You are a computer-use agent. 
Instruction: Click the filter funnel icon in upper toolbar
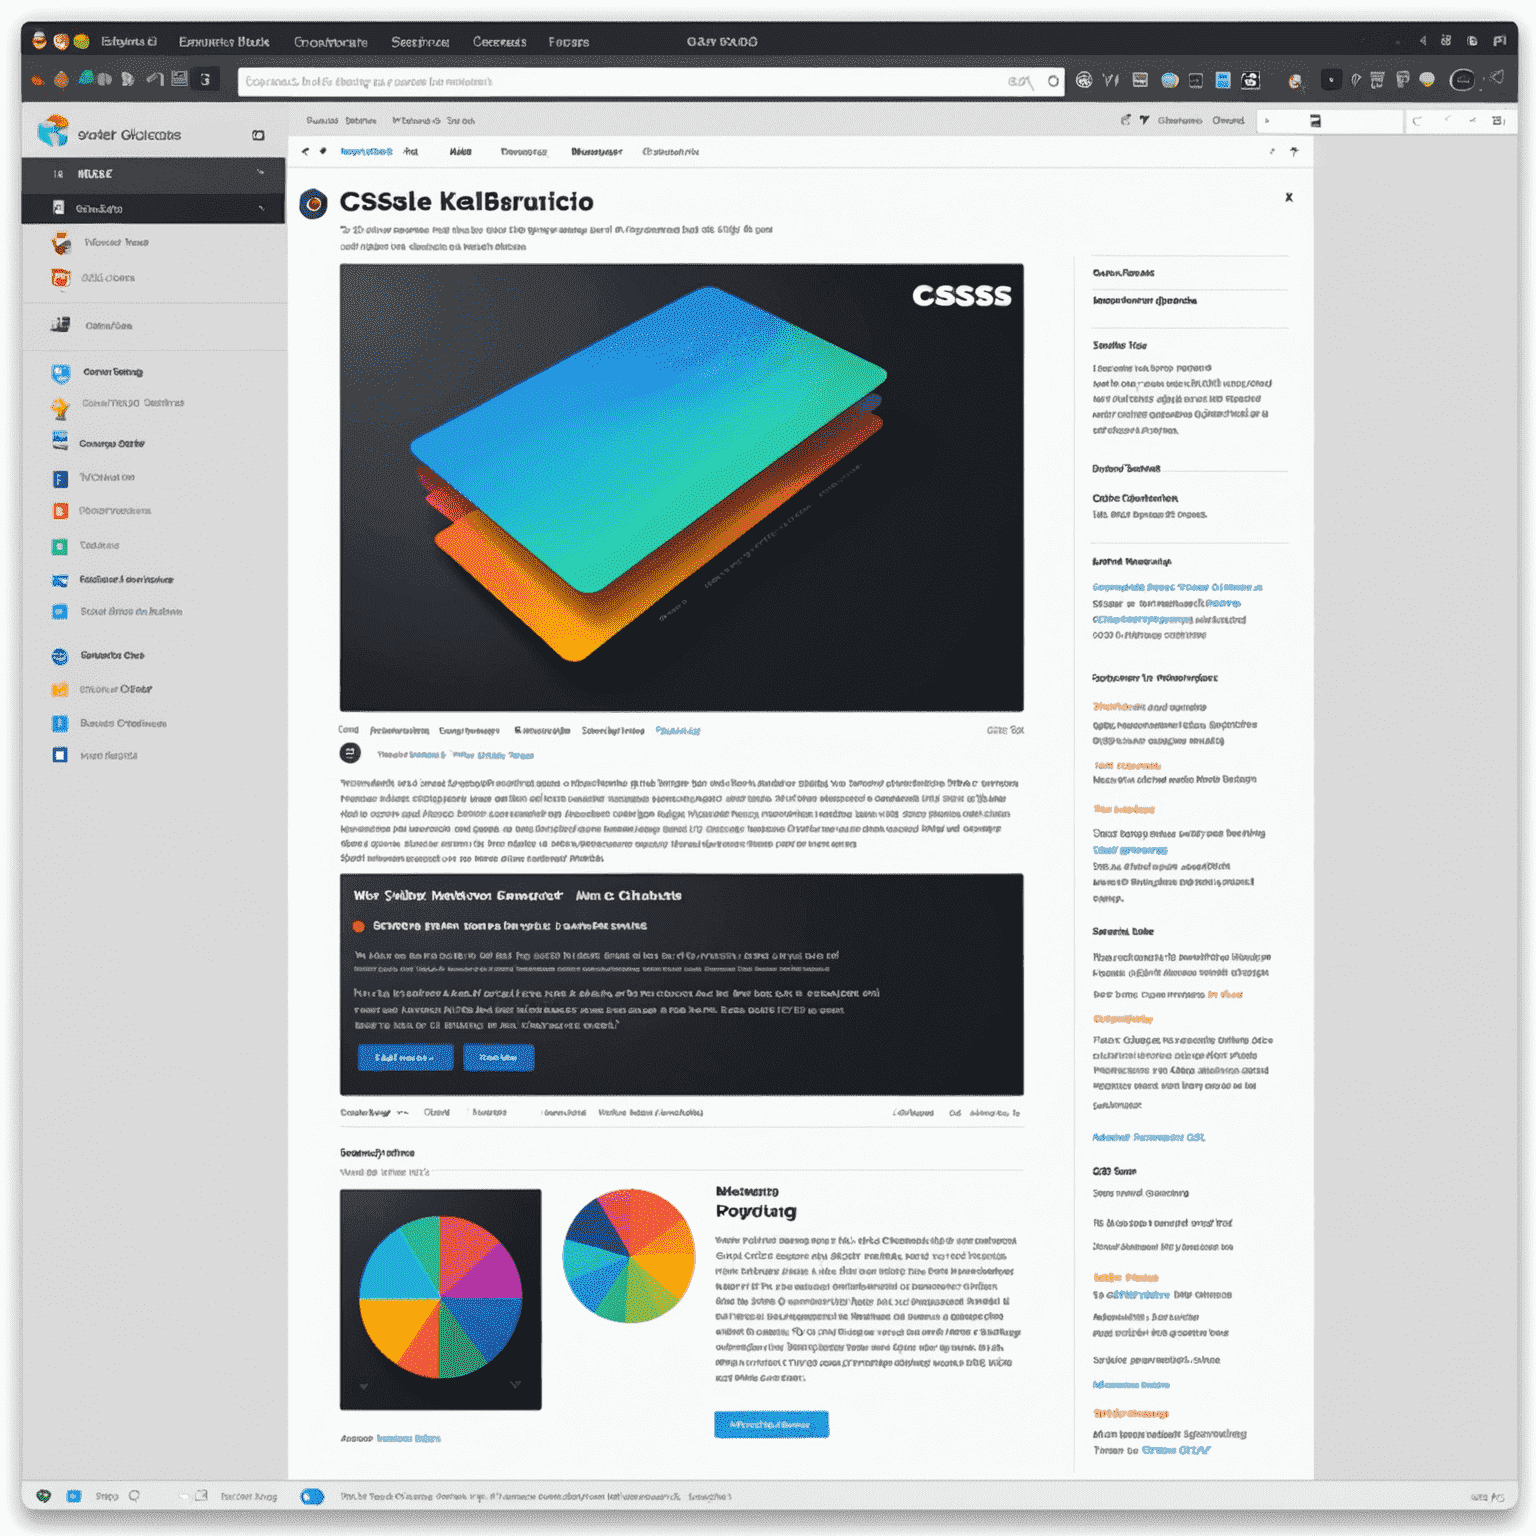pyautogui.click(x=1145, y=120)
